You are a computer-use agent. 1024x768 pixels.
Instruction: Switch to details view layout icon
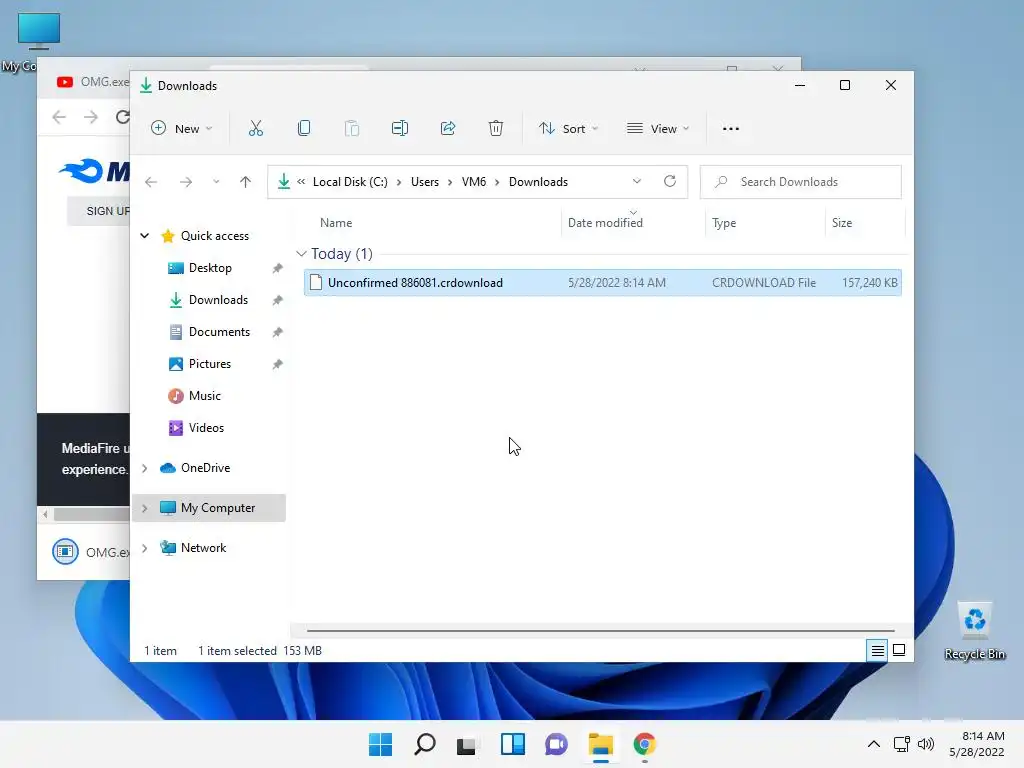pyautogui.click(x=877, y=650)
